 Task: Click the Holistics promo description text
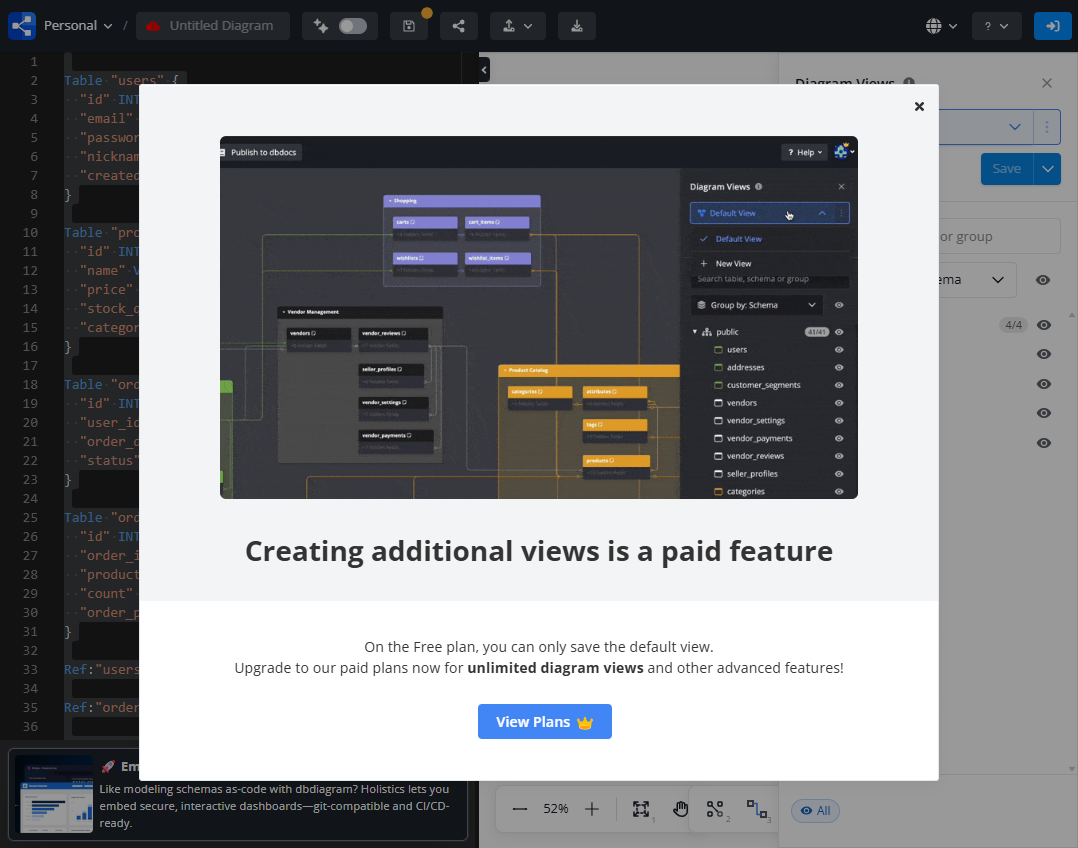(x=275, y=806)
